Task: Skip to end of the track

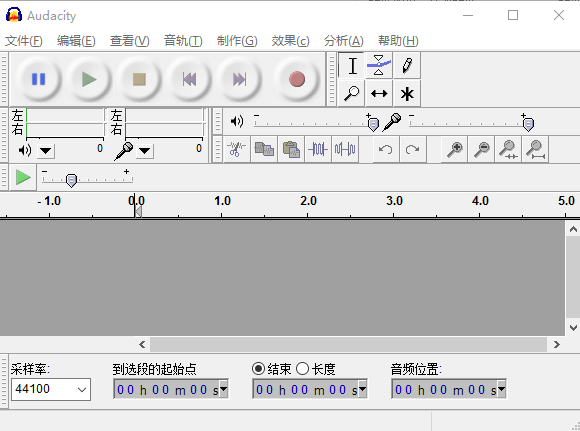Action: [x=239, y=79]
